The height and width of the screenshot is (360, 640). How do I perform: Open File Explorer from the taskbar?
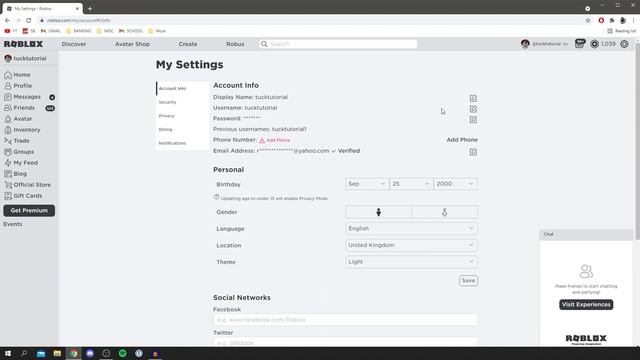57,353
